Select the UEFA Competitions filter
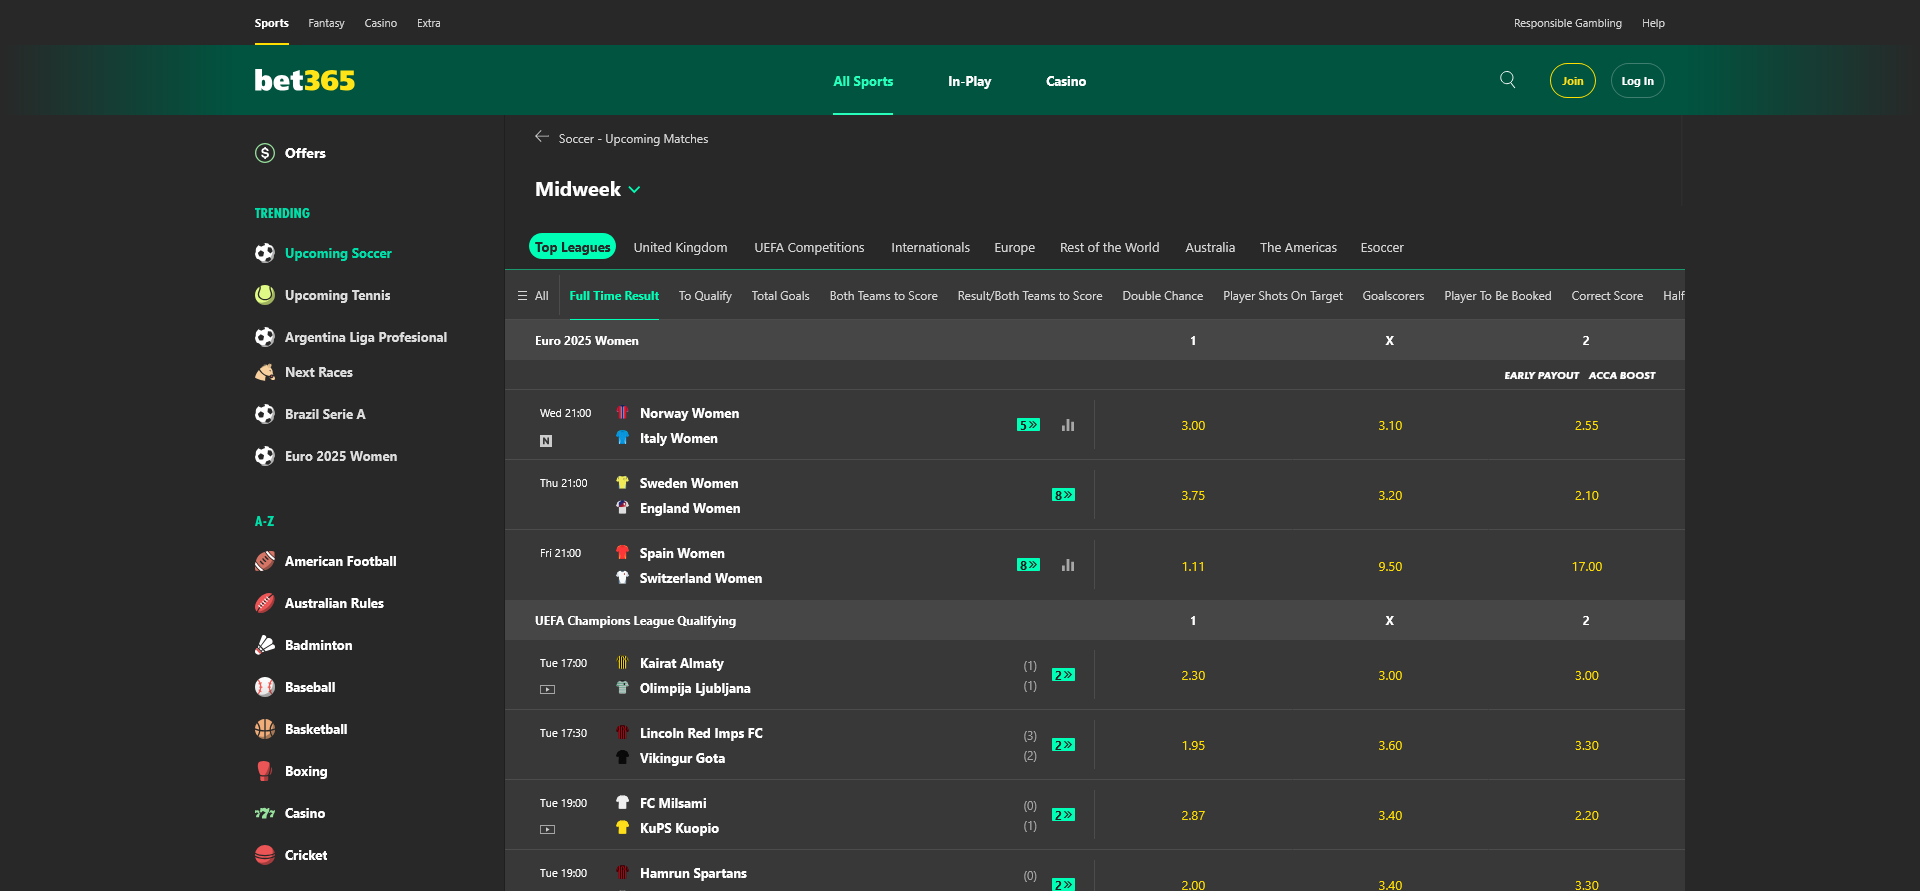This screenshot has height=891, width=1920. click(x=809, y=247)
